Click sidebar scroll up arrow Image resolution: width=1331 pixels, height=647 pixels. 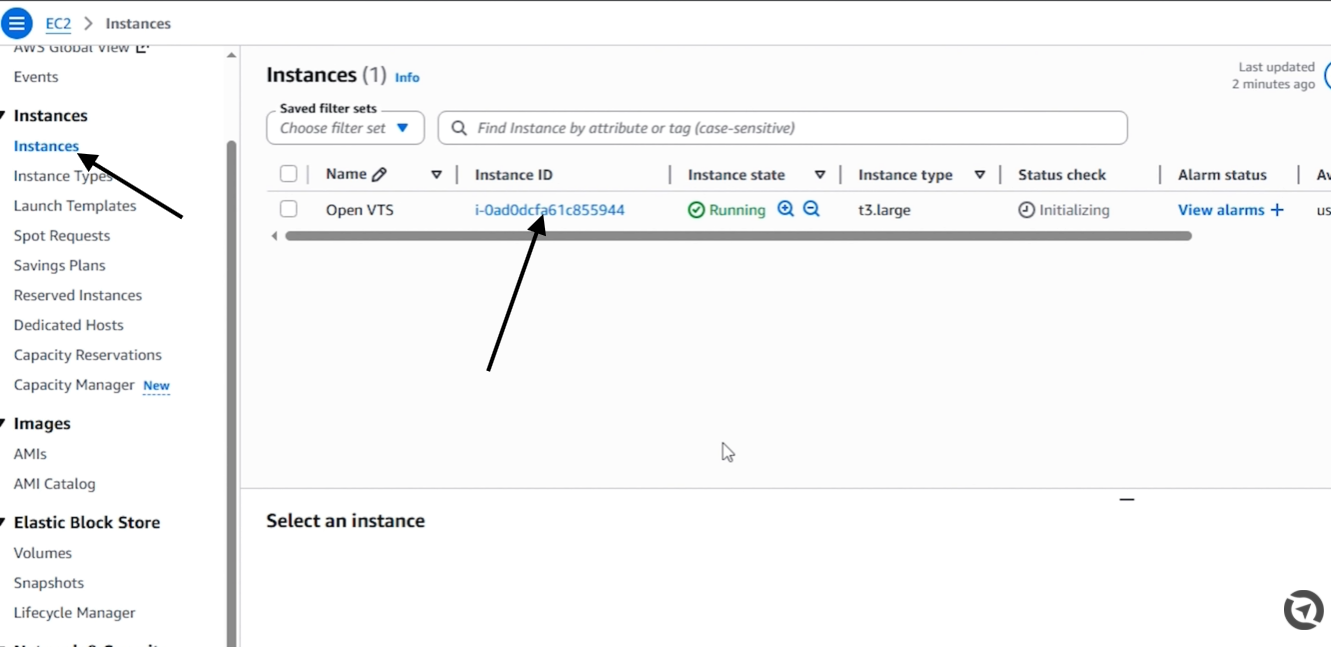point(231,55)
